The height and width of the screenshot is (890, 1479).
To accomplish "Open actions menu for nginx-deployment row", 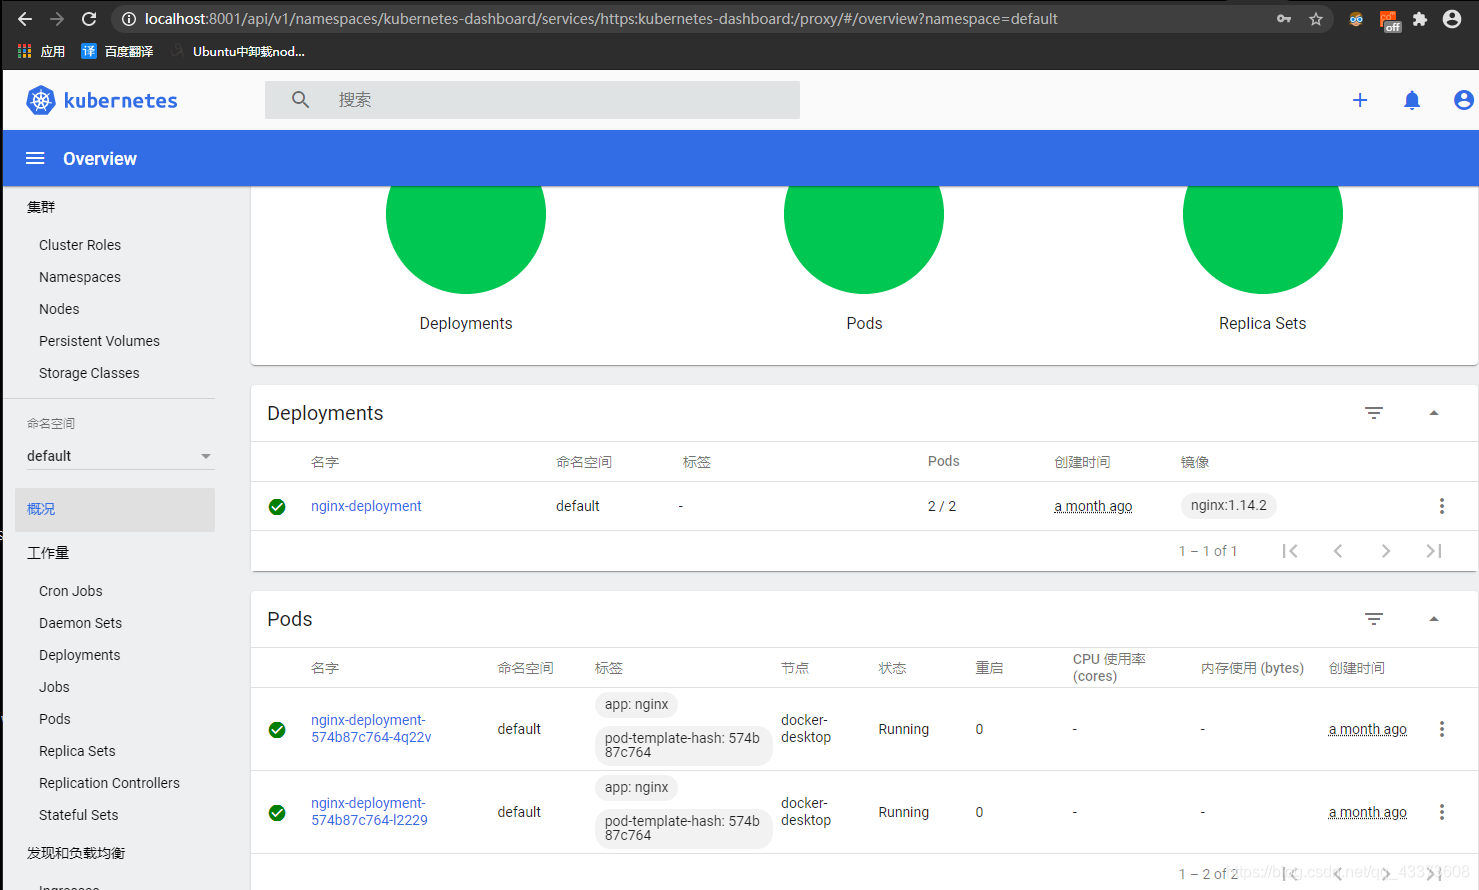I will (1441, 506).
